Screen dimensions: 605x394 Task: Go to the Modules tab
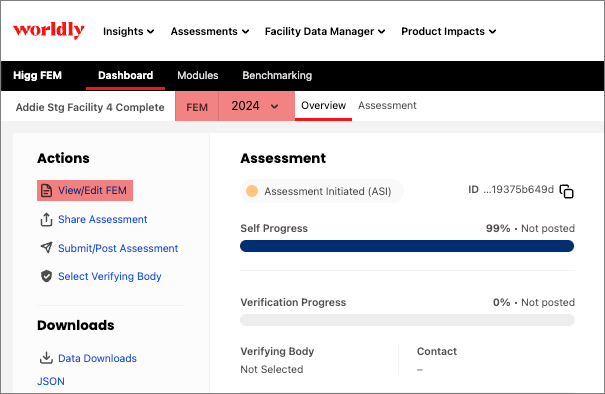pyautogui.click(x=198, y=75)
